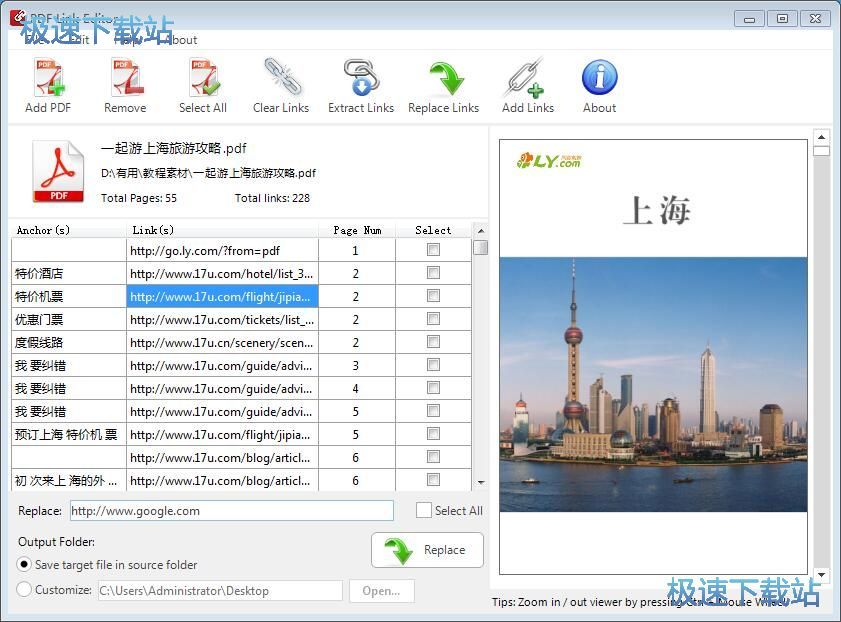The image size is (841, 622).
Task: Click the preview pane's scroll-down arrow
Action: click(x=821, y=575)
